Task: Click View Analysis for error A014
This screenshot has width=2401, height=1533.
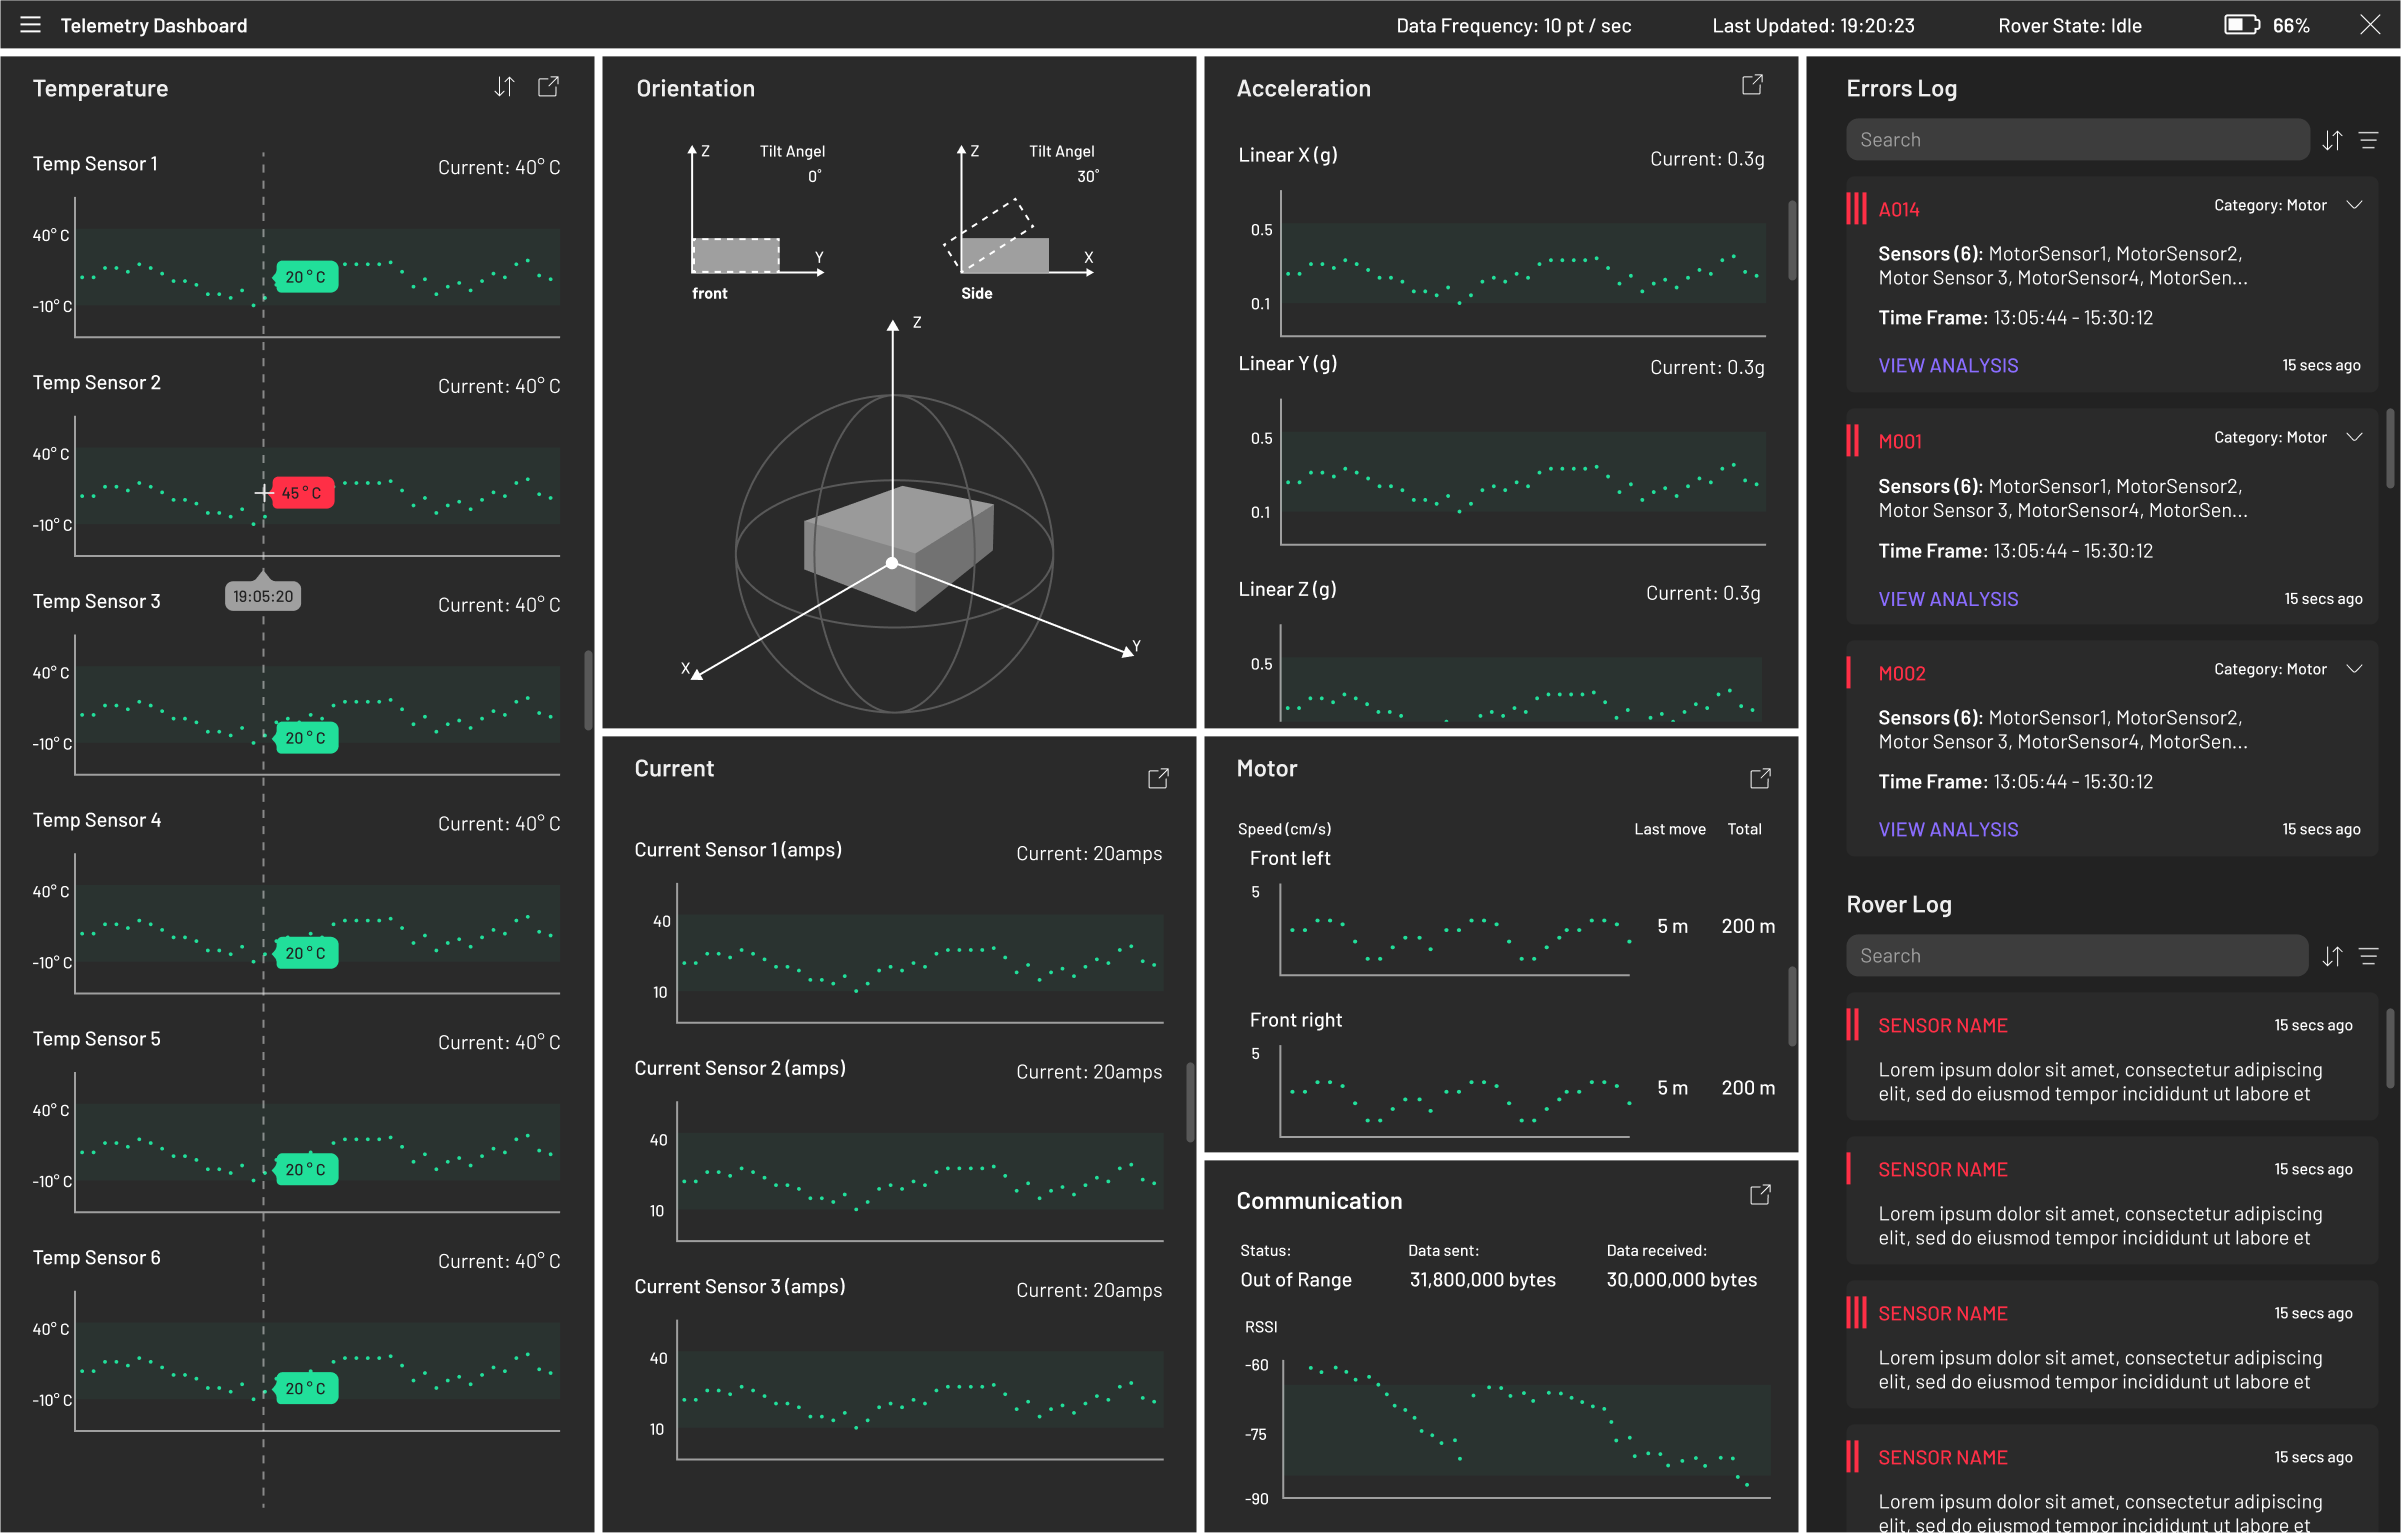Action: tap(1948, 366)
